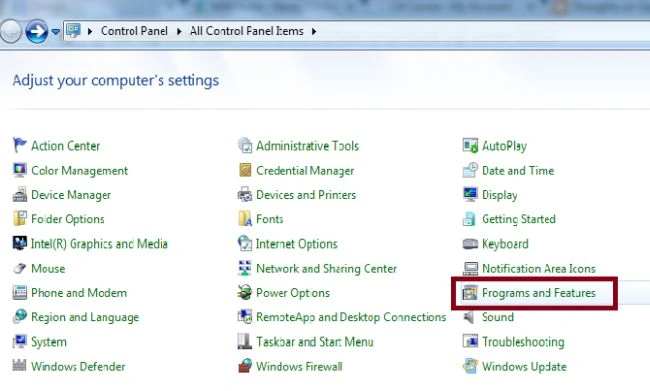The image size is (650, 391).
Task: Click the Phone and Modem icon
Action: [x=19, y=292]
